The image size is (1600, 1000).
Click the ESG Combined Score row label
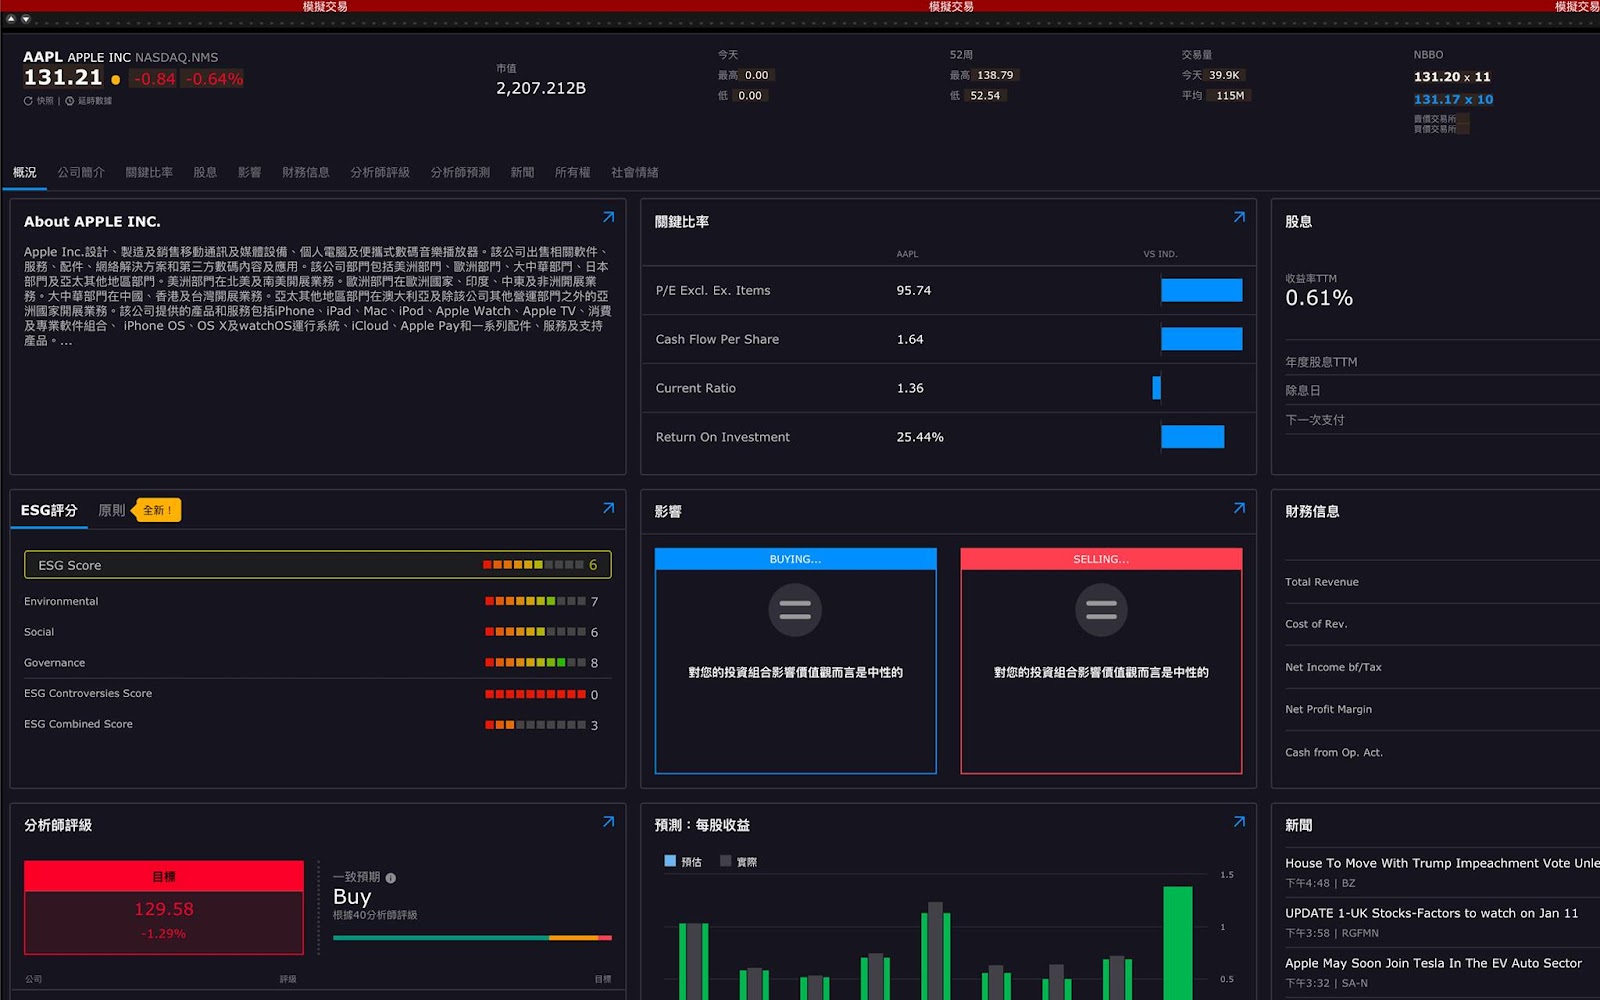point(78,724)
